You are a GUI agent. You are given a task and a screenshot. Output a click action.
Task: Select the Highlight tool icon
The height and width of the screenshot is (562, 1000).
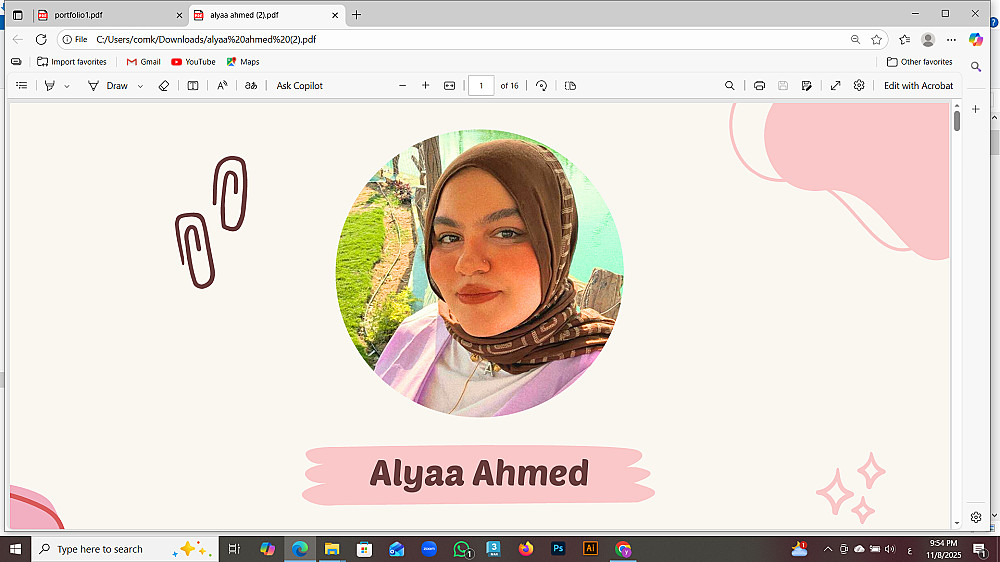pos(50,85)
